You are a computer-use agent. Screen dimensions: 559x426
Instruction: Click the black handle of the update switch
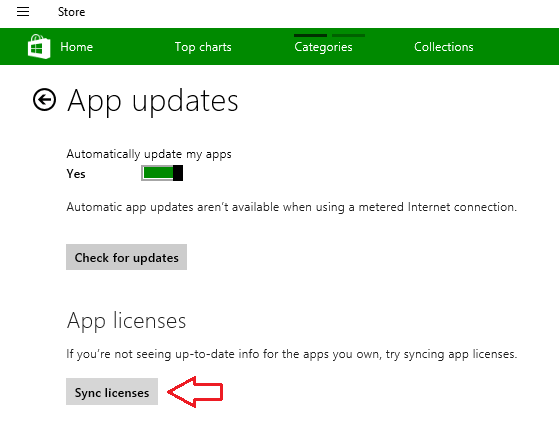[178, 173]
